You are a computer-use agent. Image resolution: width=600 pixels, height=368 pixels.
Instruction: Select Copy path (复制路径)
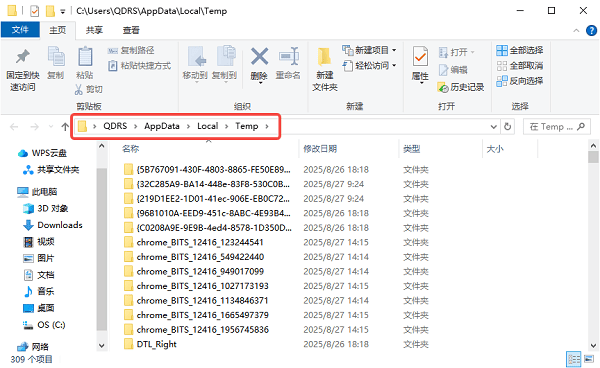coord(131,50)
